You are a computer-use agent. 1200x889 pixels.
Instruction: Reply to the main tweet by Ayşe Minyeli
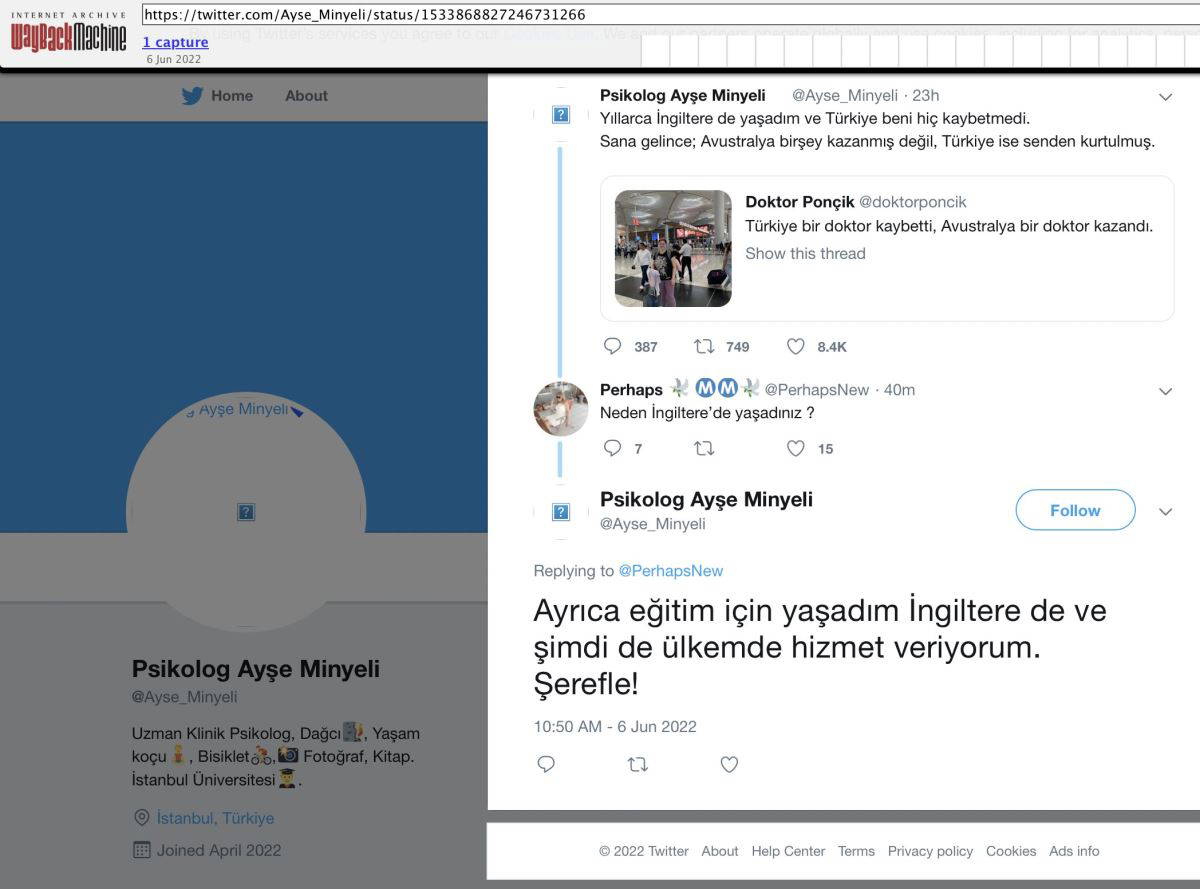pyautogui.click(x=546, y=765)
